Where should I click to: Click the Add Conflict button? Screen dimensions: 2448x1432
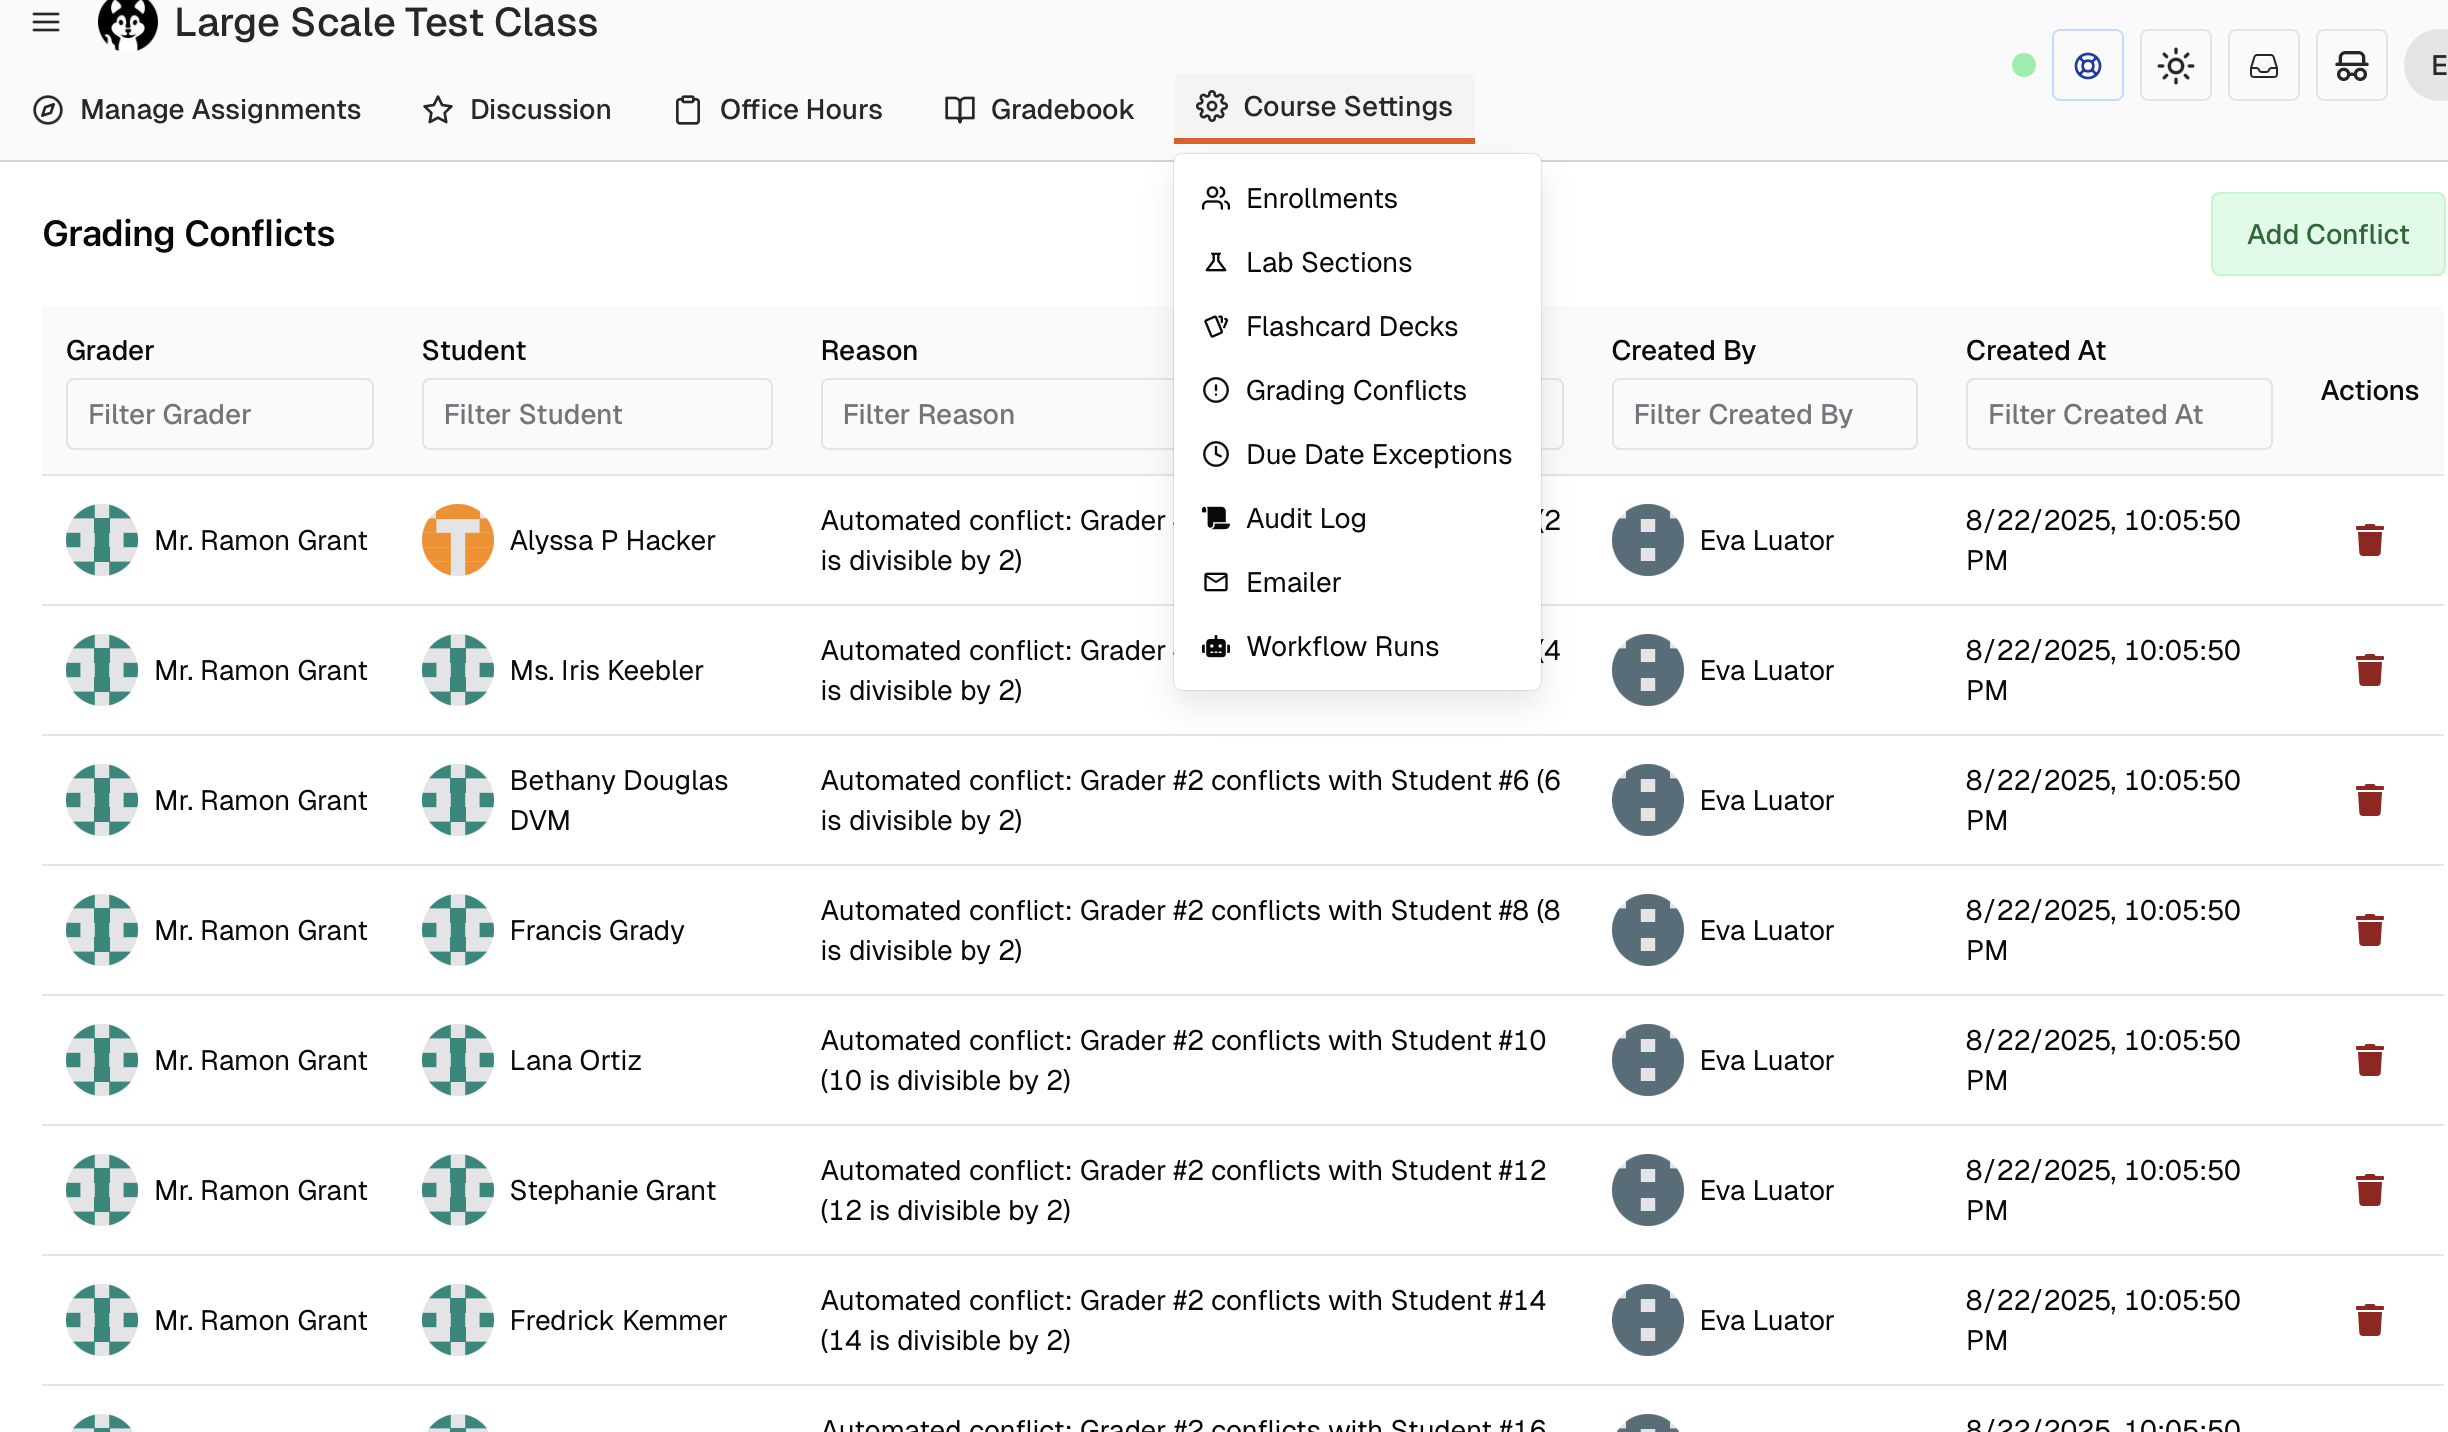point(2327,234)
